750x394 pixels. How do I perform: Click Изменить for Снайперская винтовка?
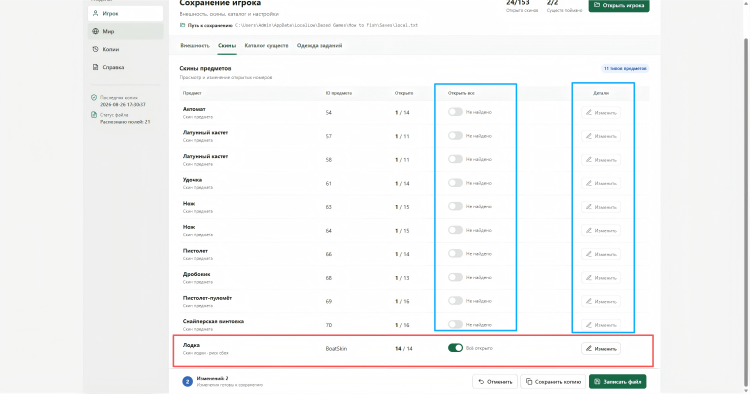pos(601,325)
